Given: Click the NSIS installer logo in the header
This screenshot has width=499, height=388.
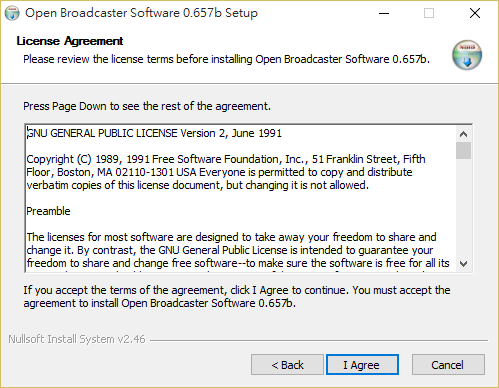Looking at the screenshot, I should [x=467, y=55].
